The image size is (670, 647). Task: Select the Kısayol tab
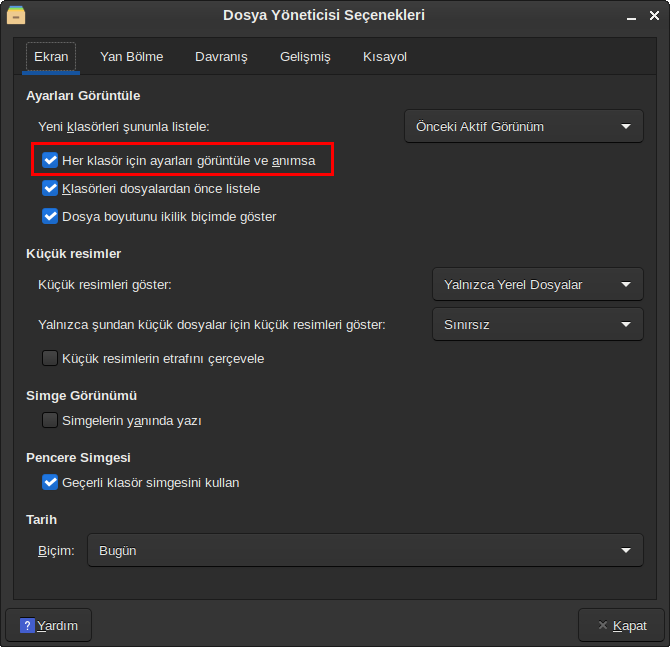pos(385,57)
